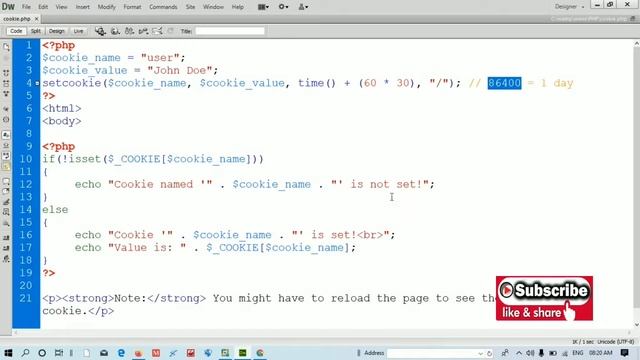Screen dimensions: 640x360
Task: Click the highlighted 86400 text
Action: coord(504,83)
